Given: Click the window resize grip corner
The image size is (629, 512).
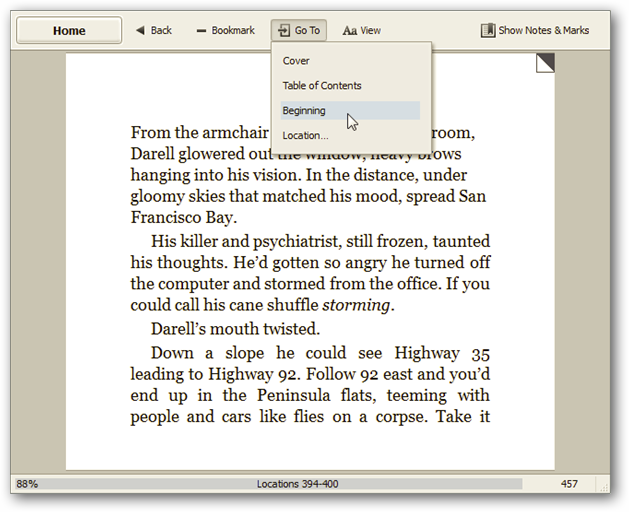Looking at the screenshot, I should coord(603,486).
